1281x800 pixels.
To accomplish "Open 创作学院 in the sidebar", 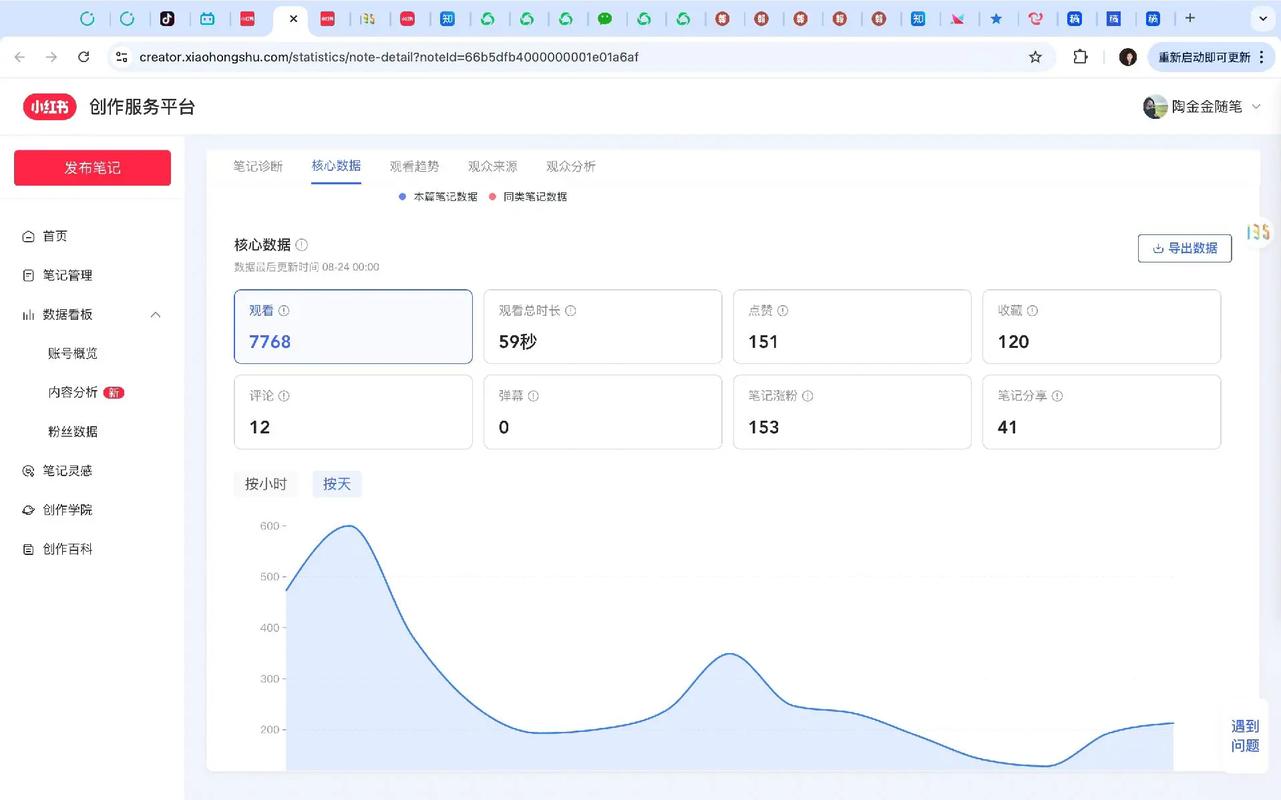I will [x=66, y=509].
